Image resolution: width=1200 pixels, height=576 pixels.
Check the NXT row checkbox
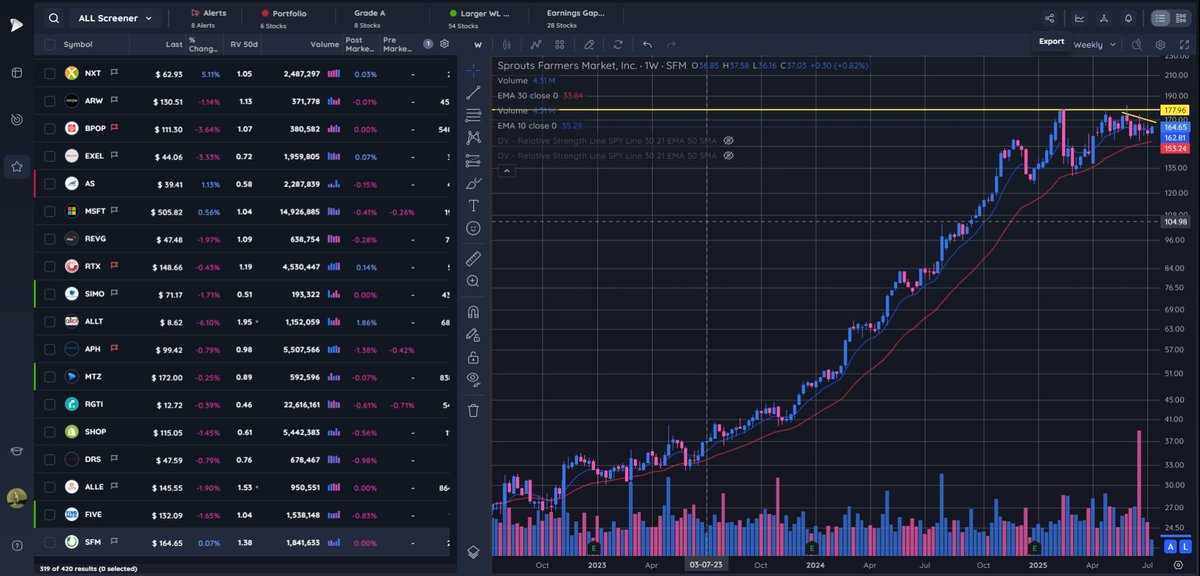pos(49,73)
